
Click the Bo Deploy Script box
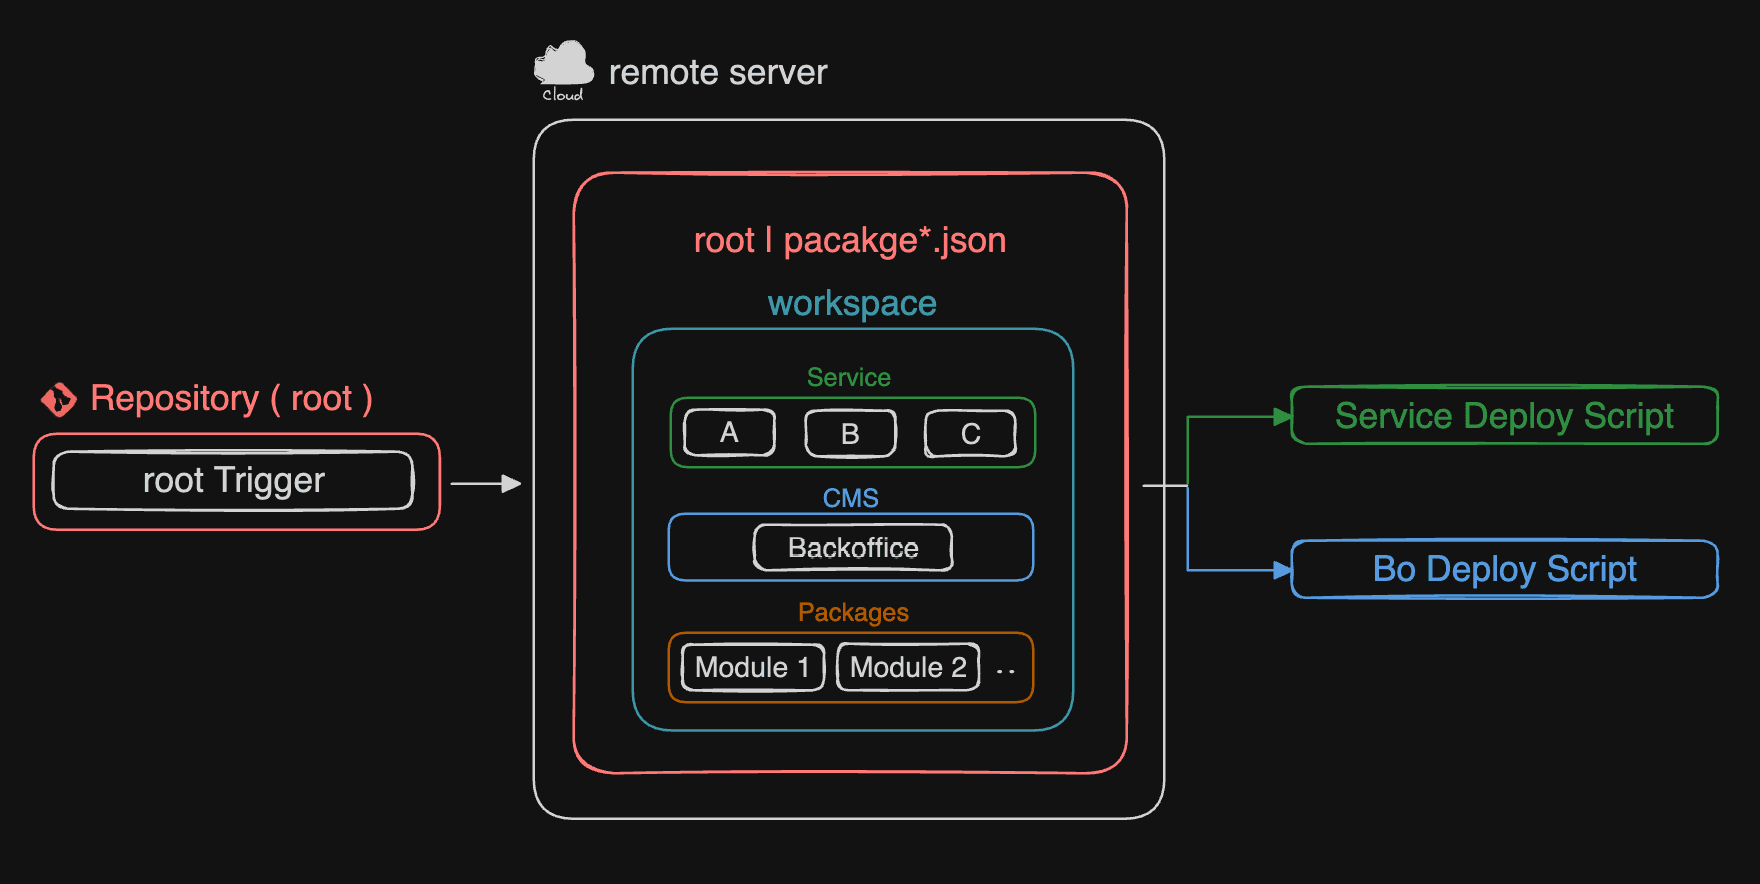pos(1504,569)
